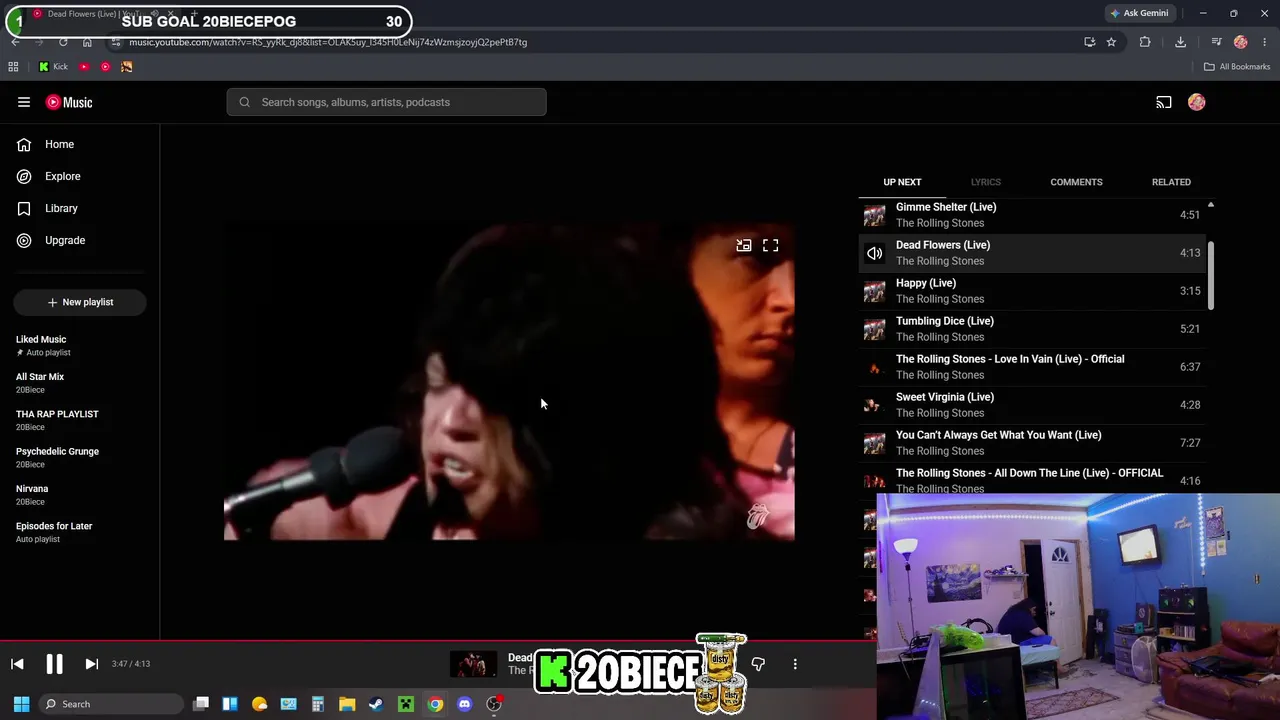
Task: Pause the current song
Action: coord(54,664)
